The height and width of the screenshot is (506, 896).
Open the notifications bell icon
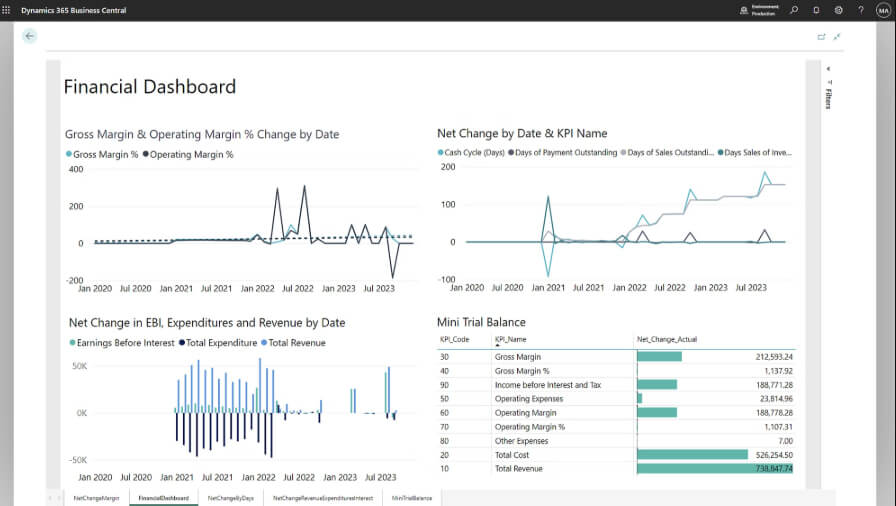coord(816,10)
